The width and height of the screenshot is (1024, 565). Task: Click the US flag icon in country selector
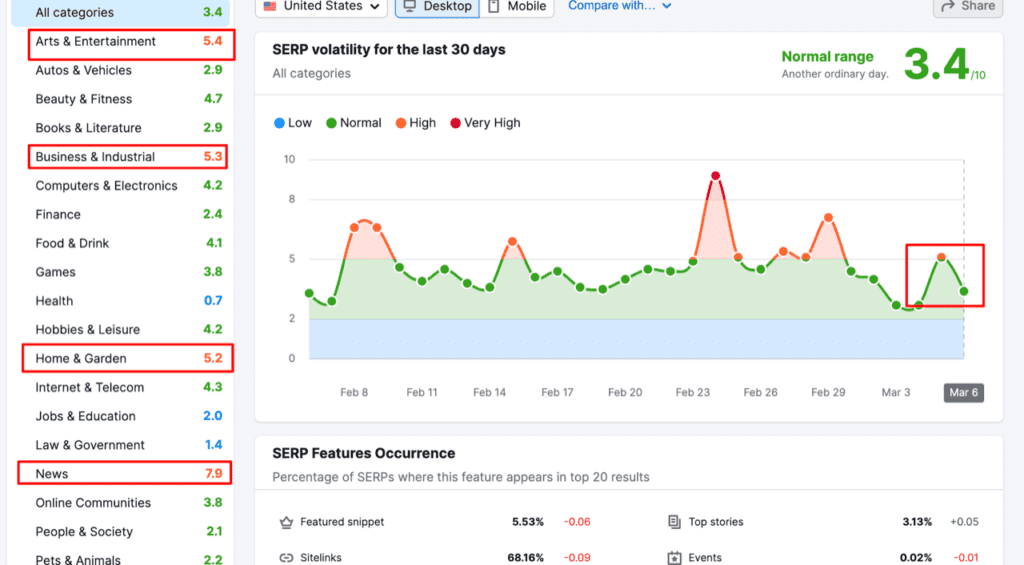[x=270, y=6]
